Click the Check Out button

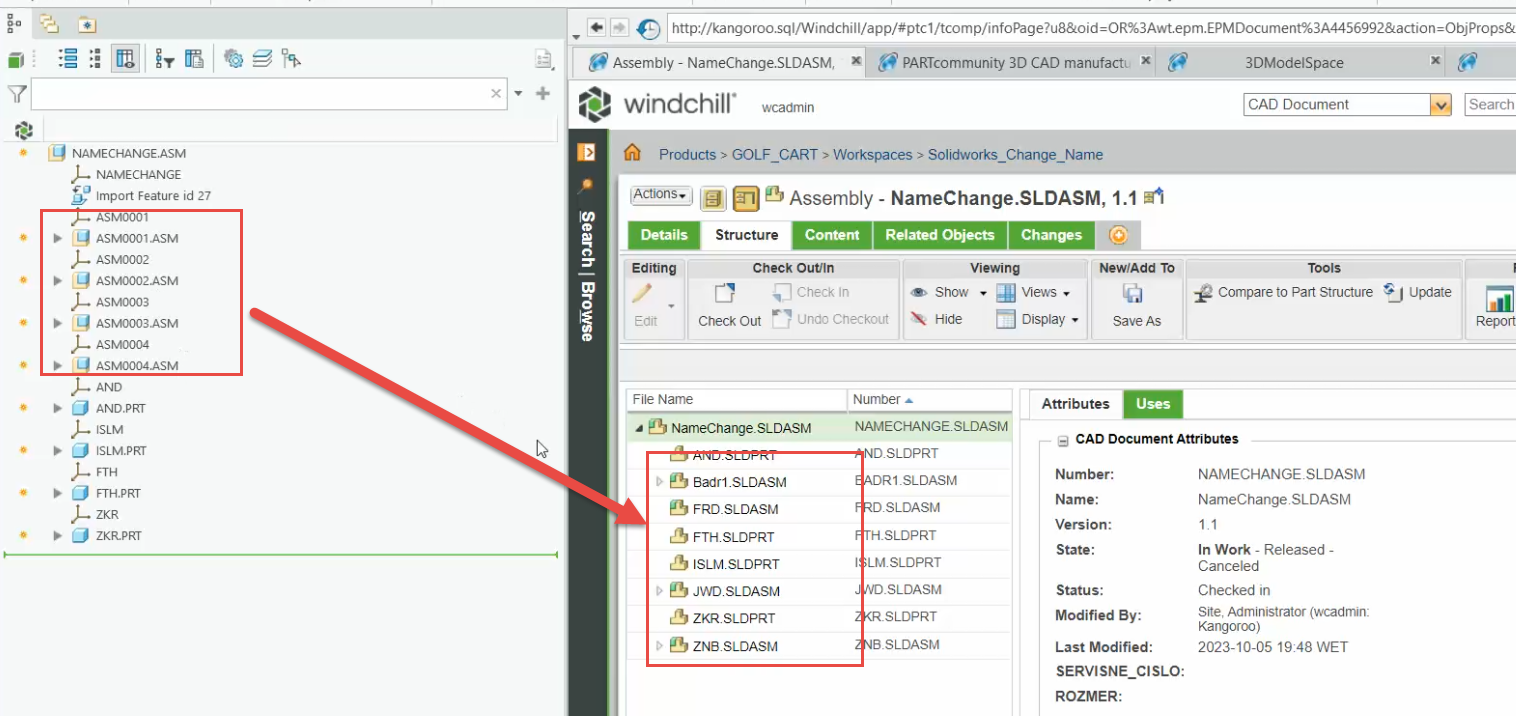[729, 306]
